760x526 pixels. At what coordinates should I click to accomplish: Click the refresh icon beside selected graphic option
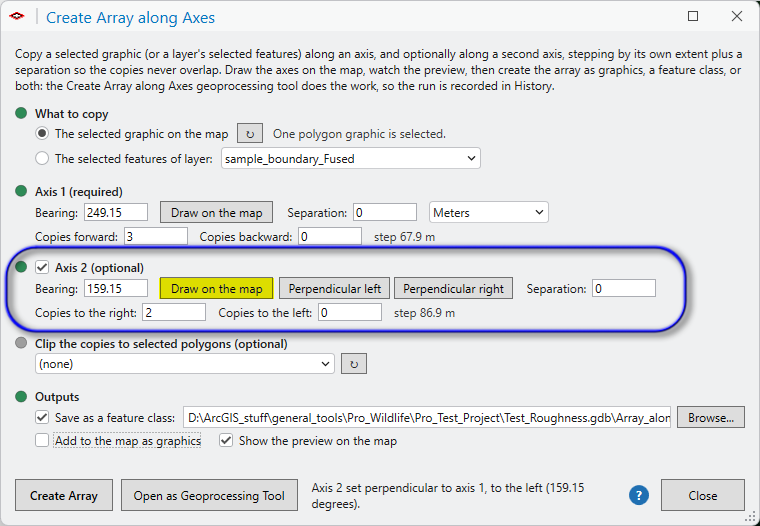(x=250, y=134)
